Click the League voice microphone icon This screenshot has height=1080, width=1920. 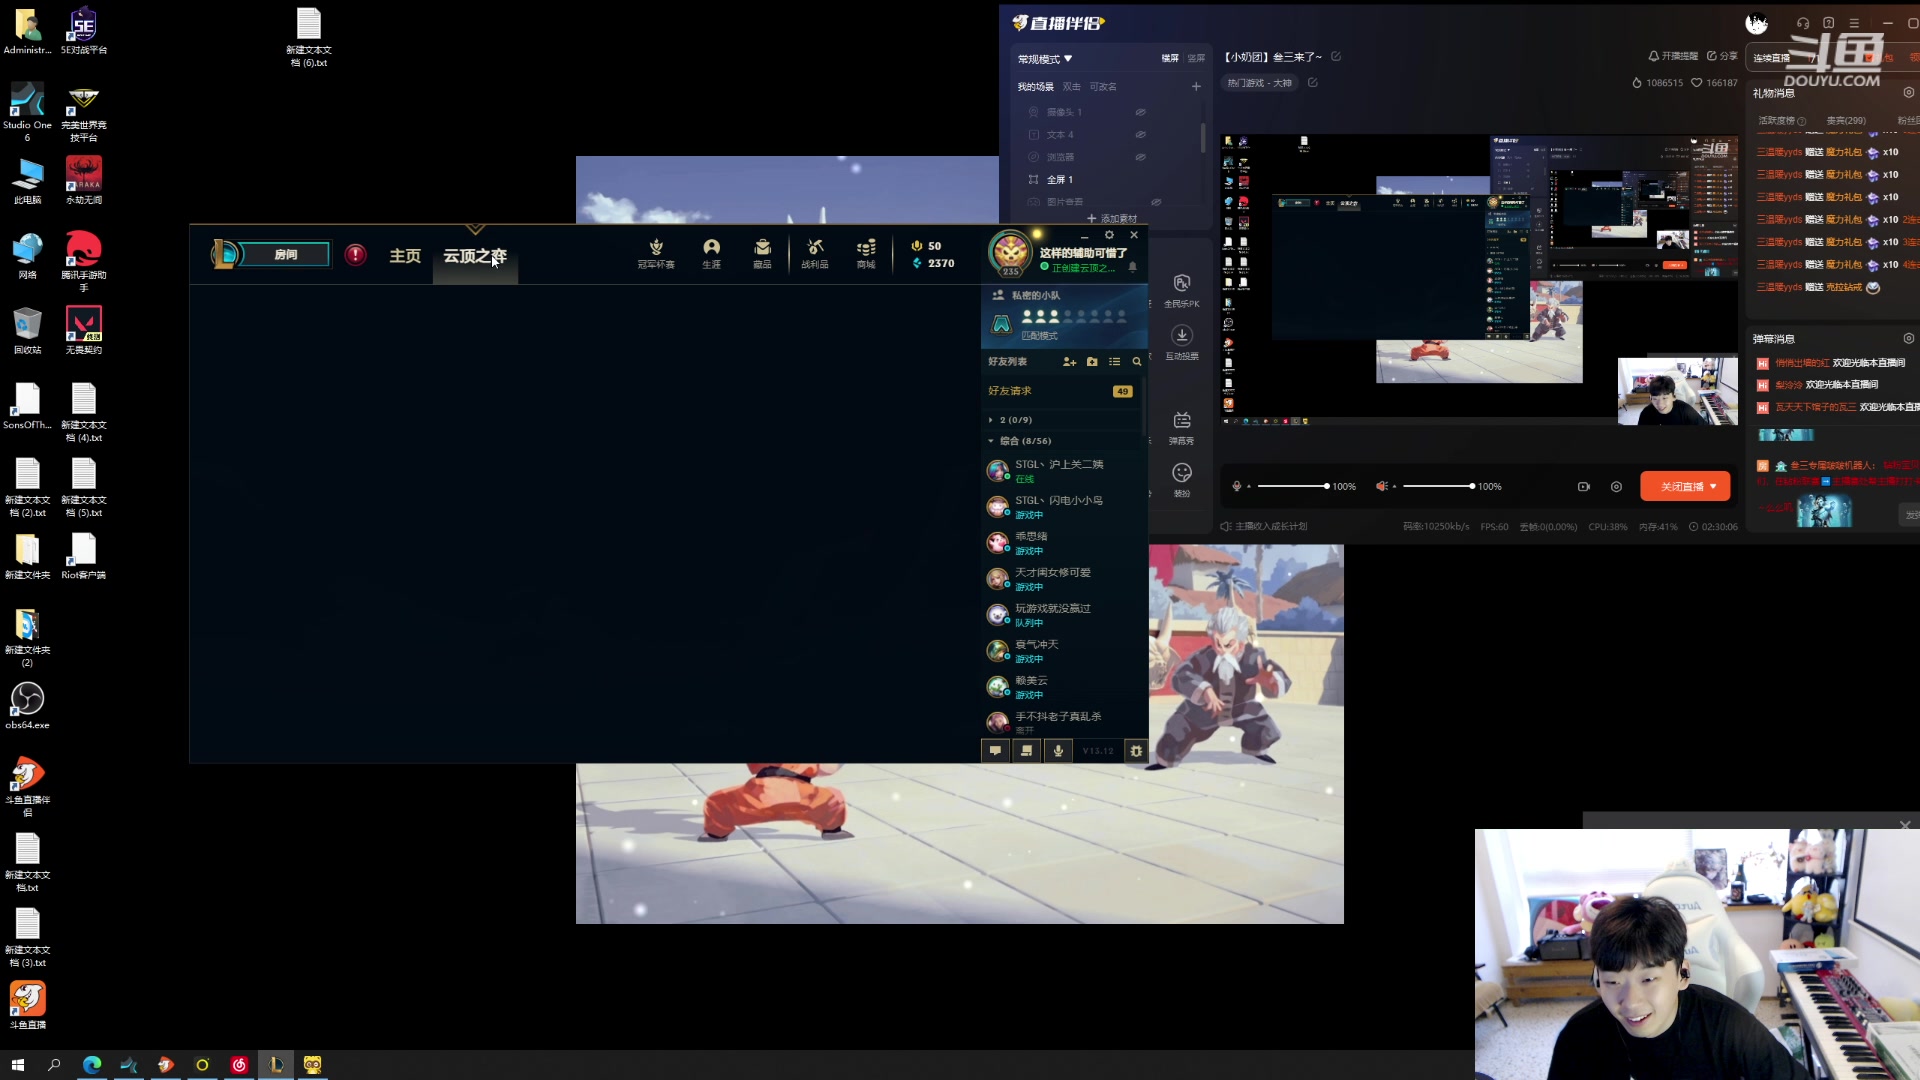coord(1058,751)
